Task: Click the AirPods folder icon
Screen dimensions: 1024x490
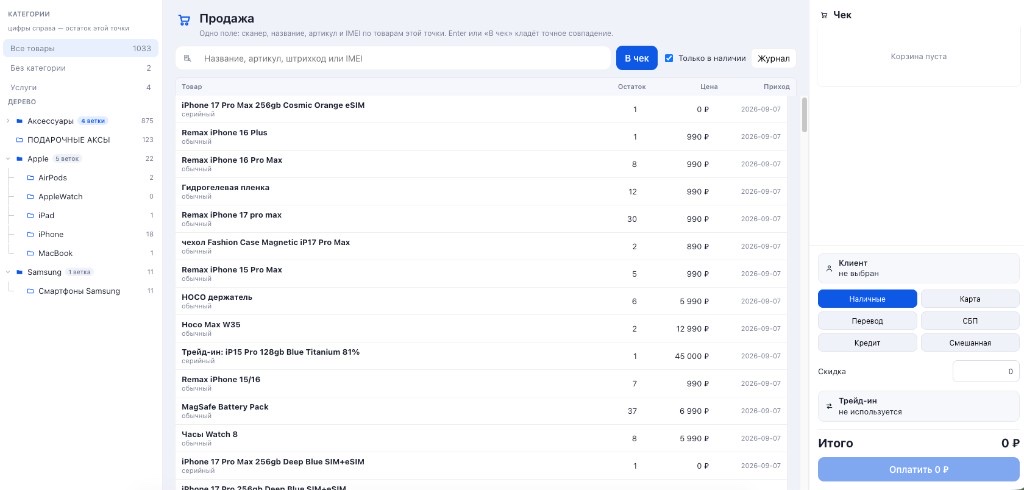Action: click(x=31, y=178)
